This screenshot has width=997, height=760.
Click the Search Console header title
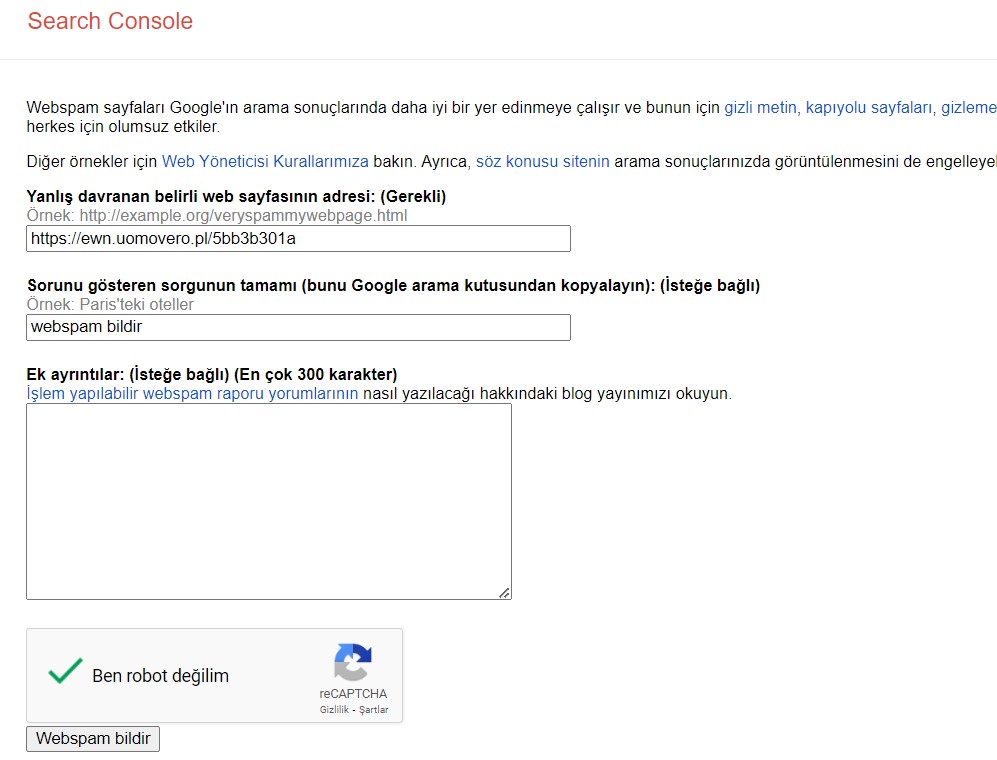[110, 21]
